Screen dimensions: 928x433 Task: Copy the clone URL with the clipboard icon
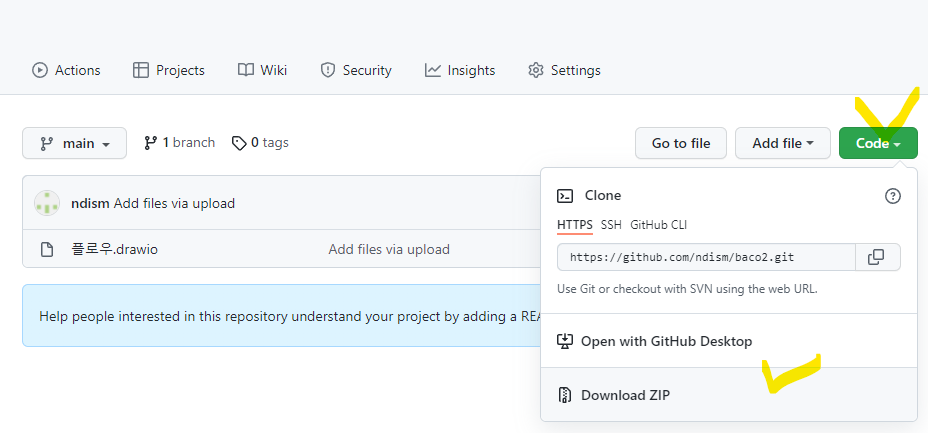[x=878, y=257]
